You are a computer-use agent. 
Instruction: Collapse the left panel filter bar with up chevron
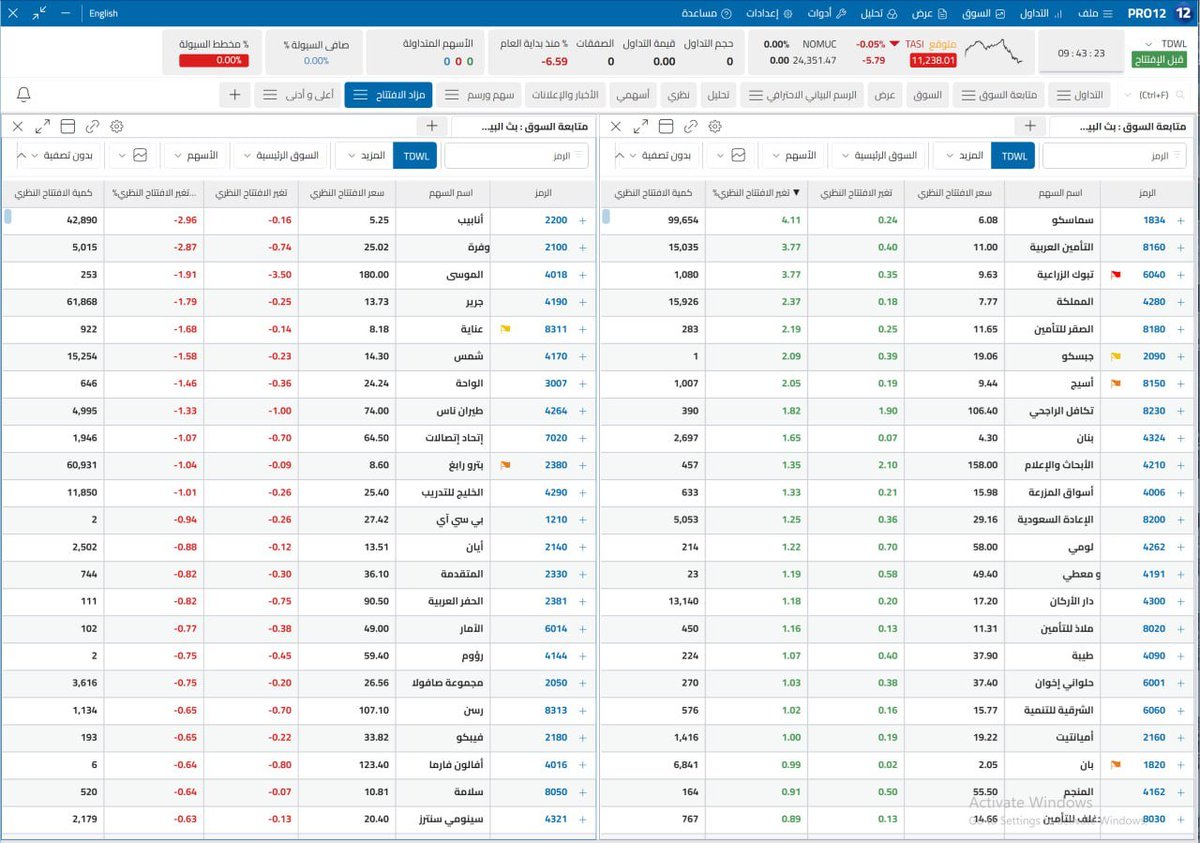pos(22,156)
